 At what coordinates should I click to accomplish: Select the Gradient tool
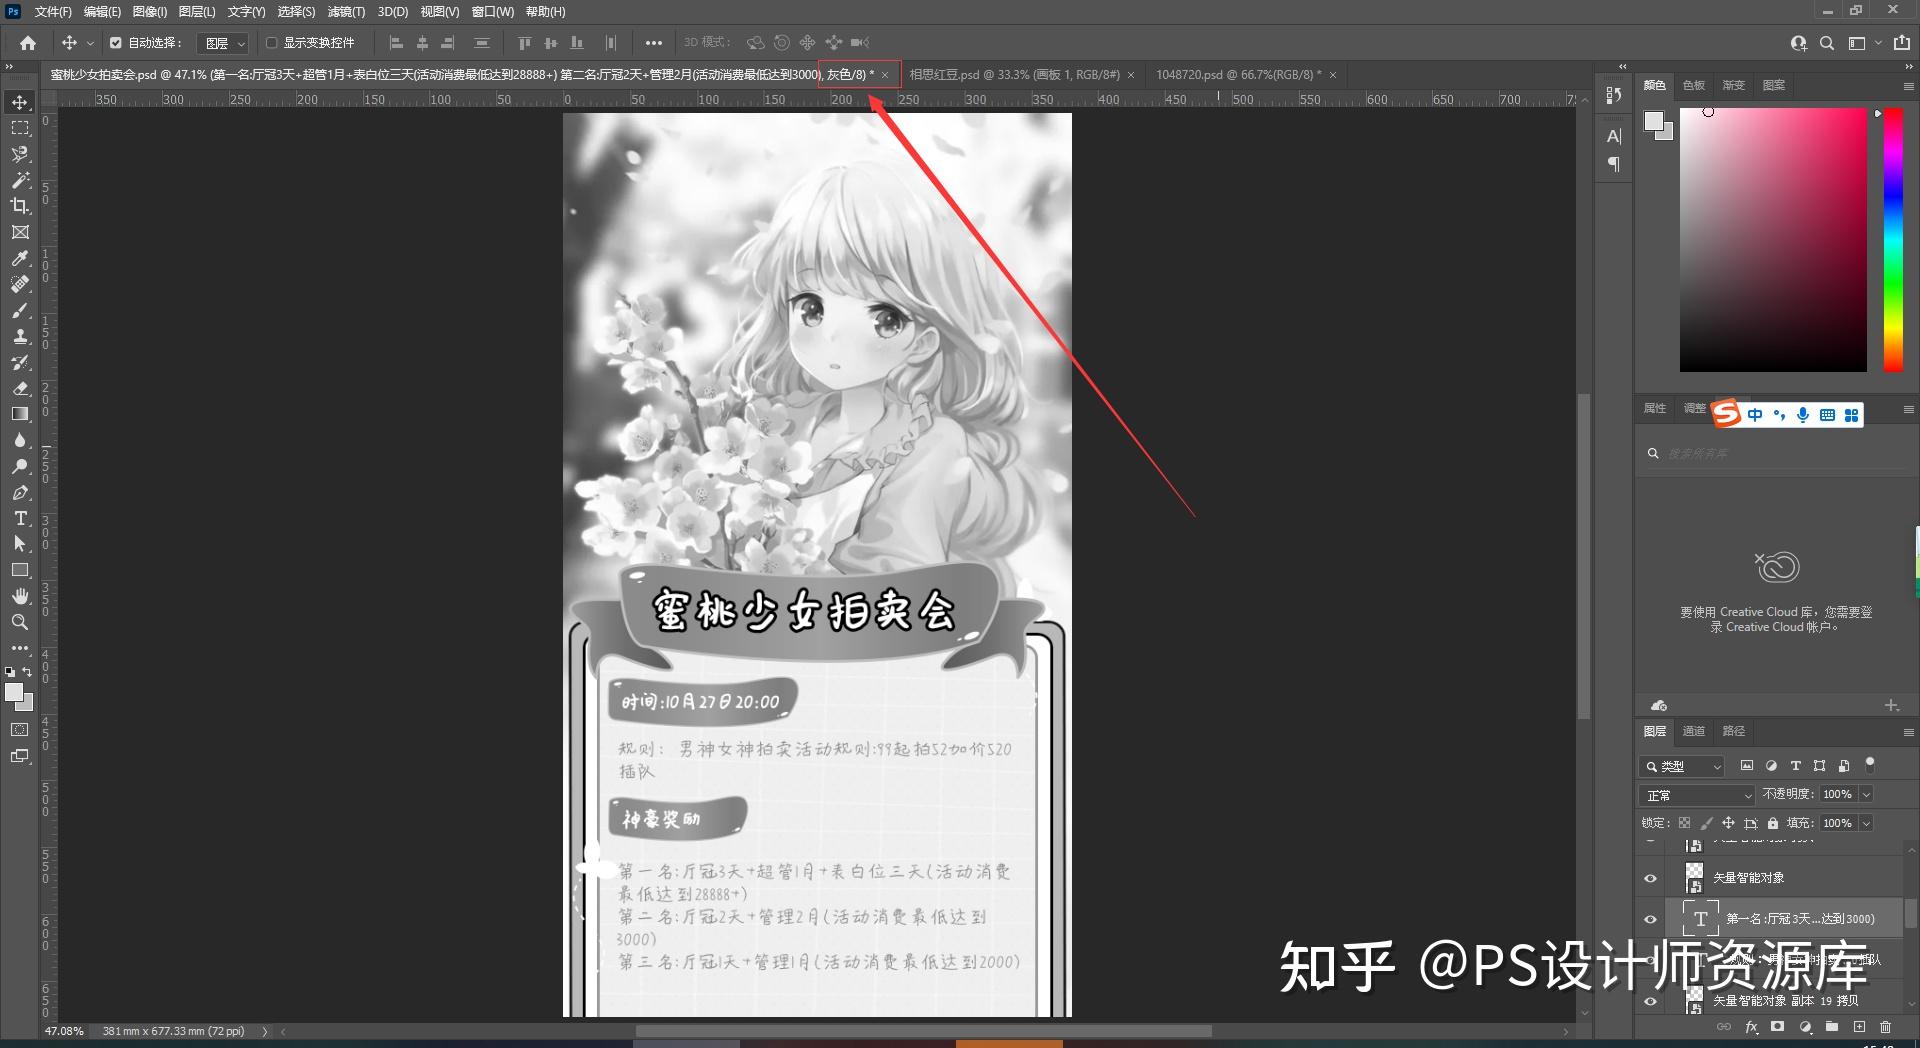[x=20, y=414]
